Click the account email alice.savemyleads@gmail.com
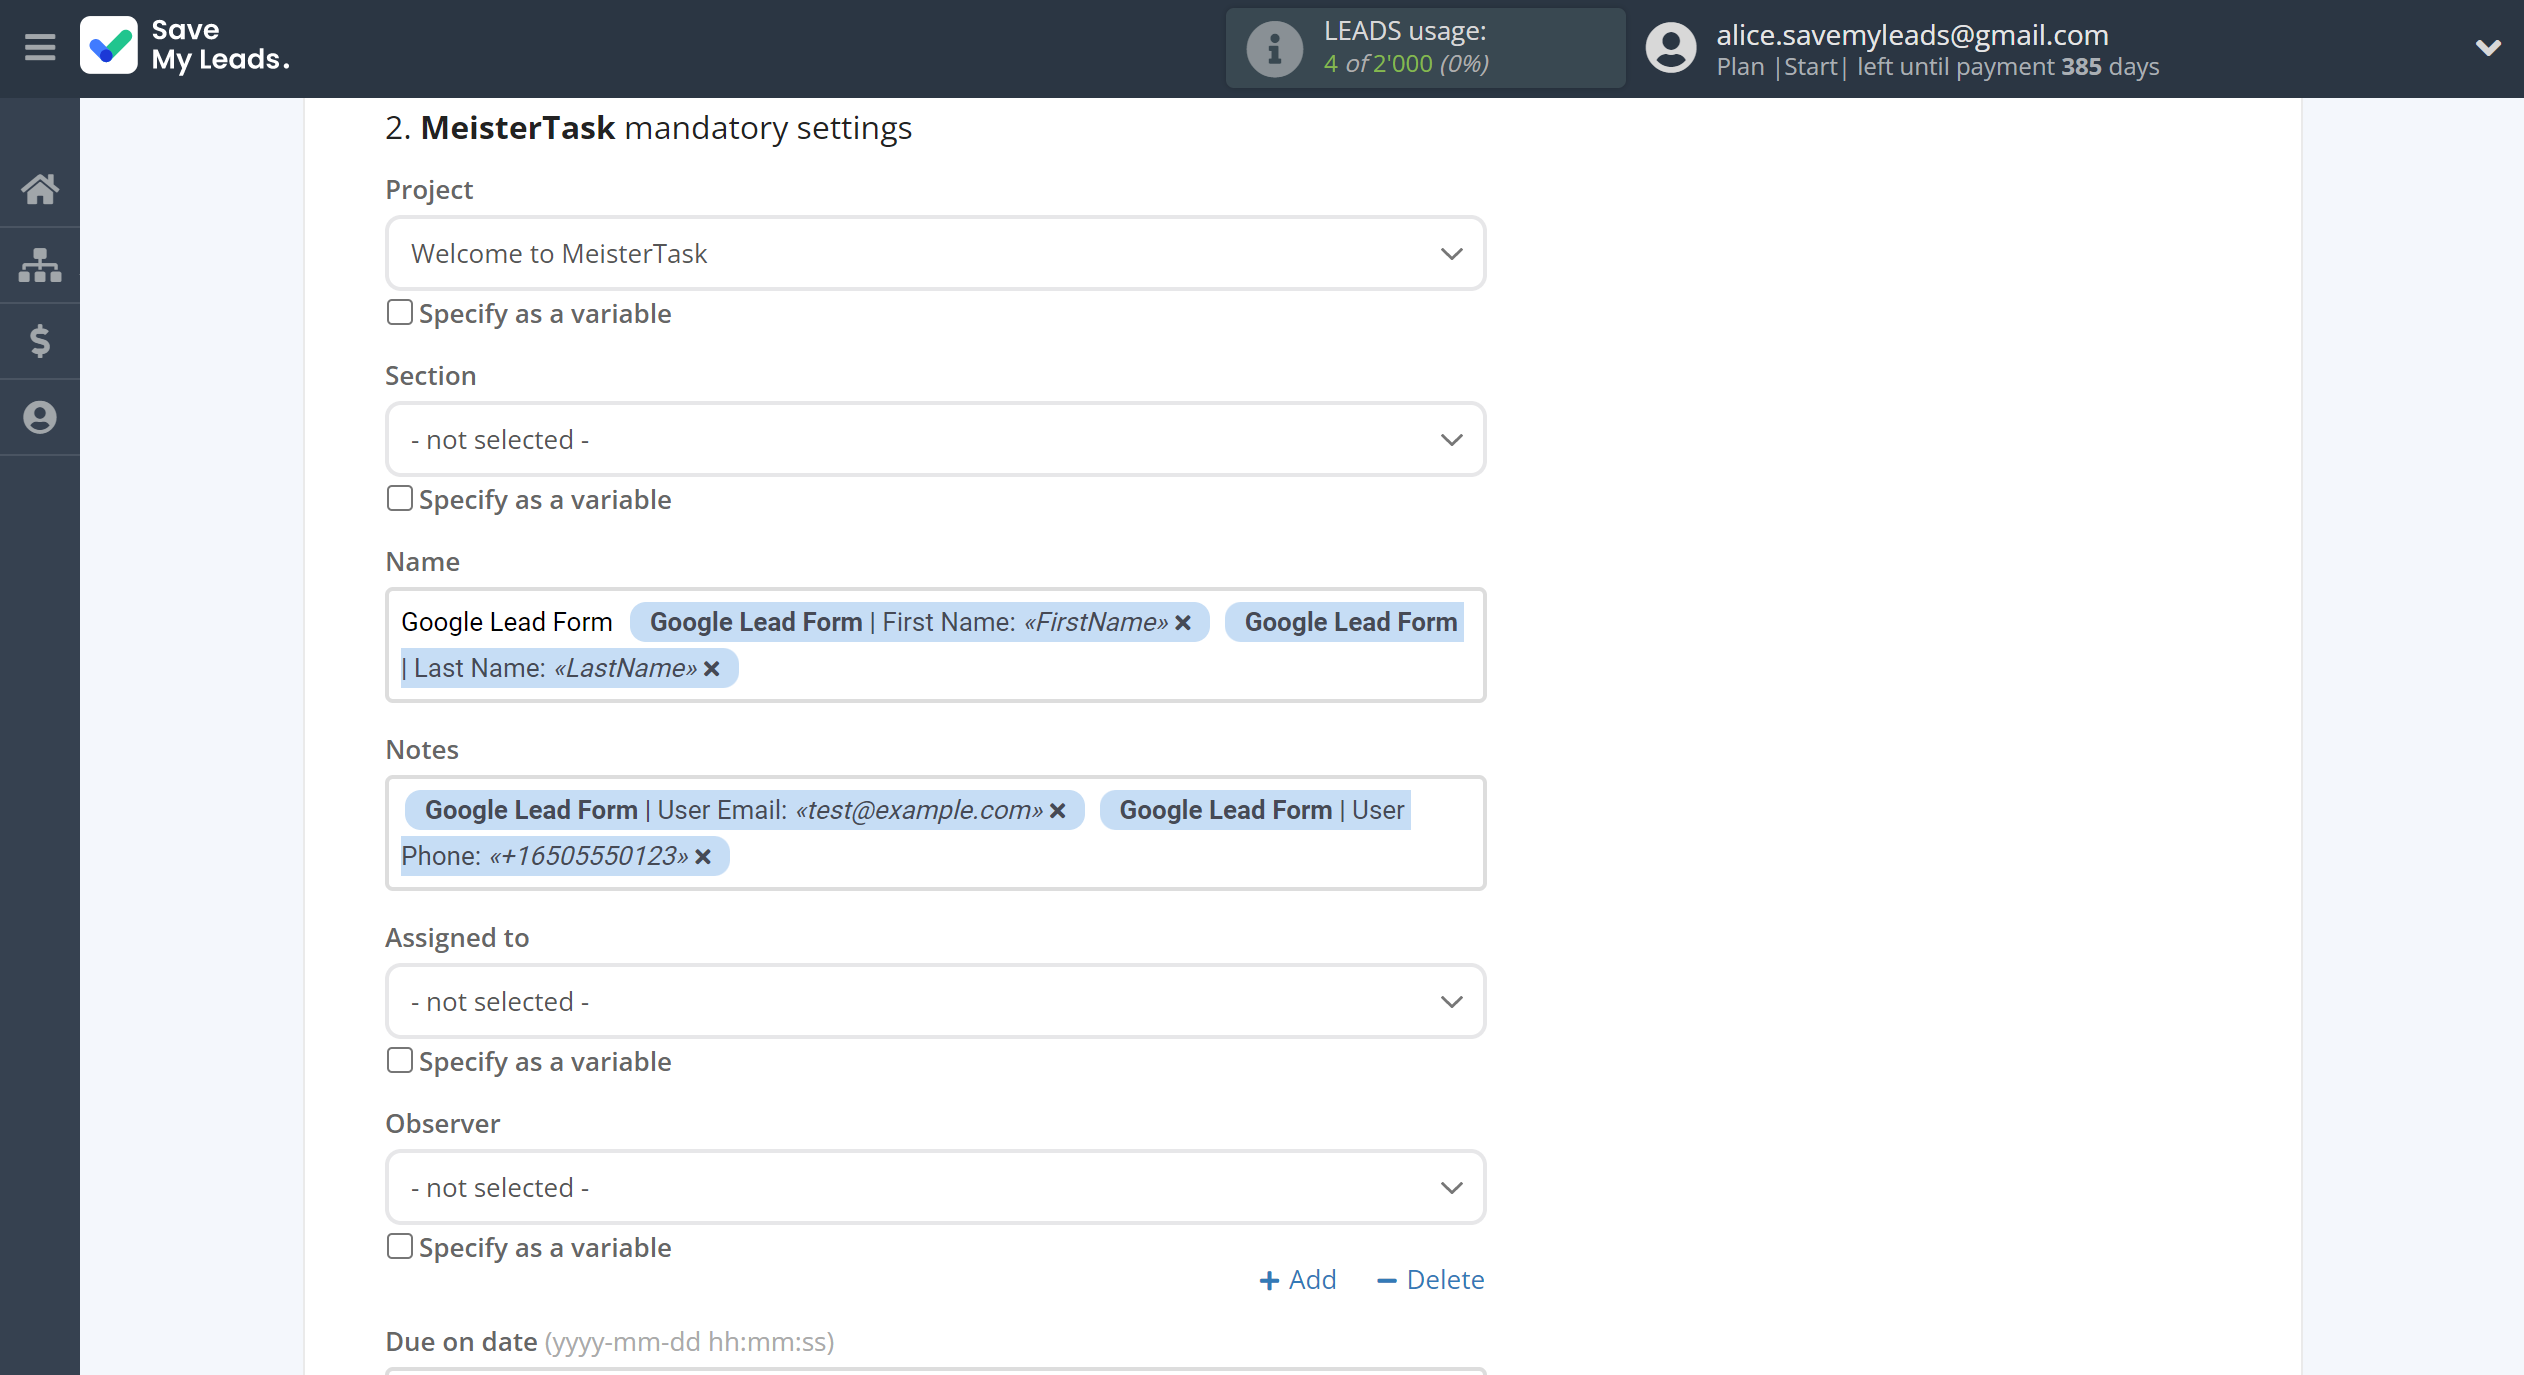 (x=1912, y=34)
